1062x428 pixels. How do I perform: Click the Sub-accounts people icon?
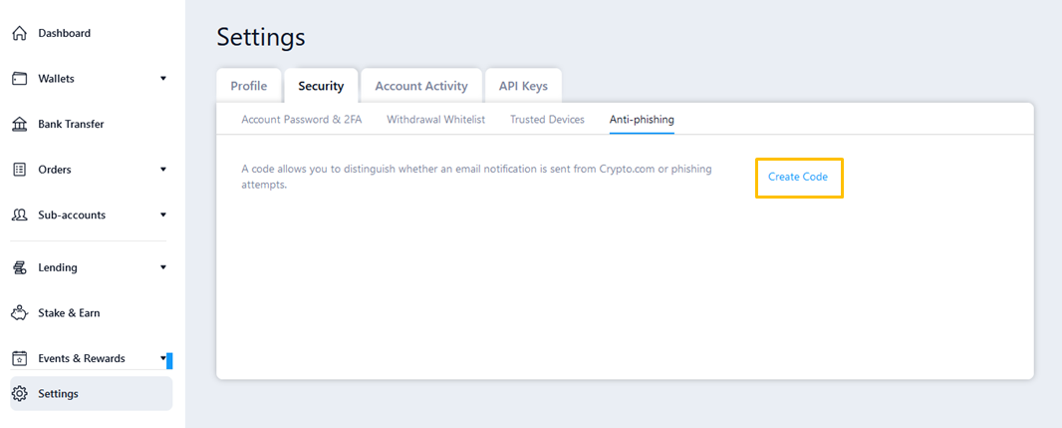[x=20, y=215]
